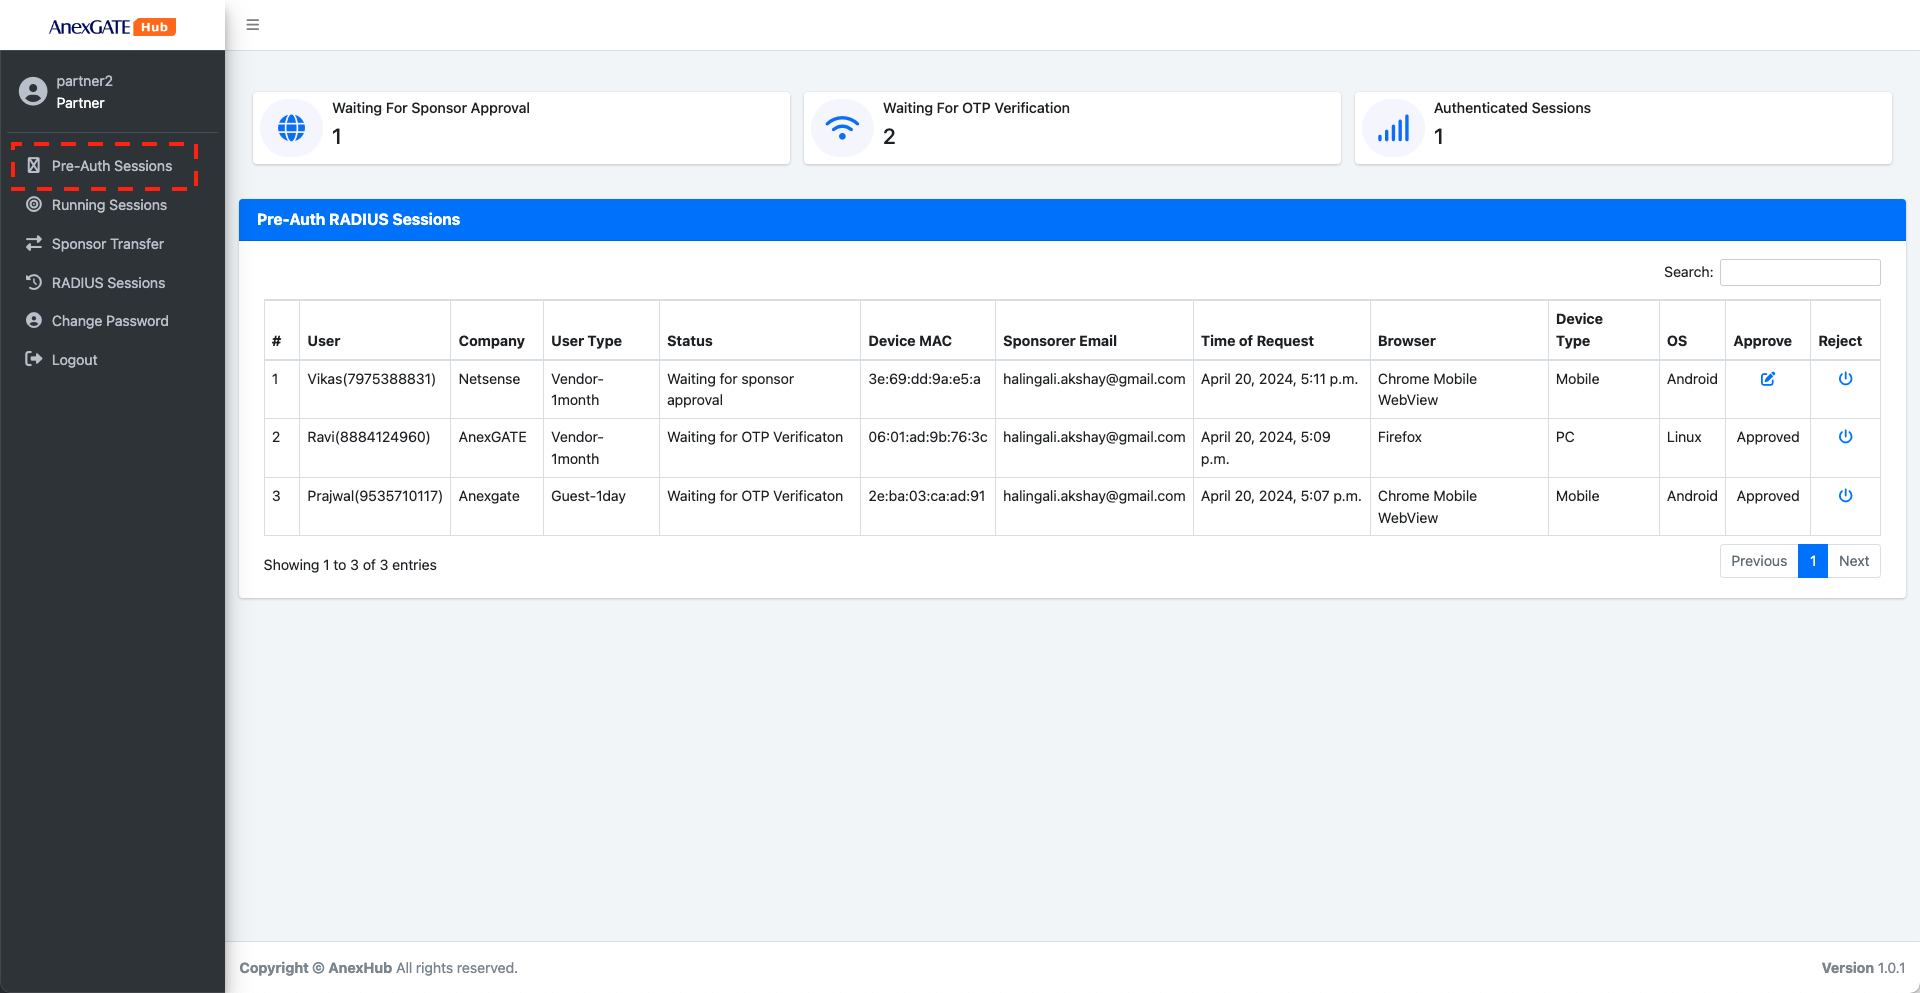Click the partner2 user avatar icon

point(33,92)
